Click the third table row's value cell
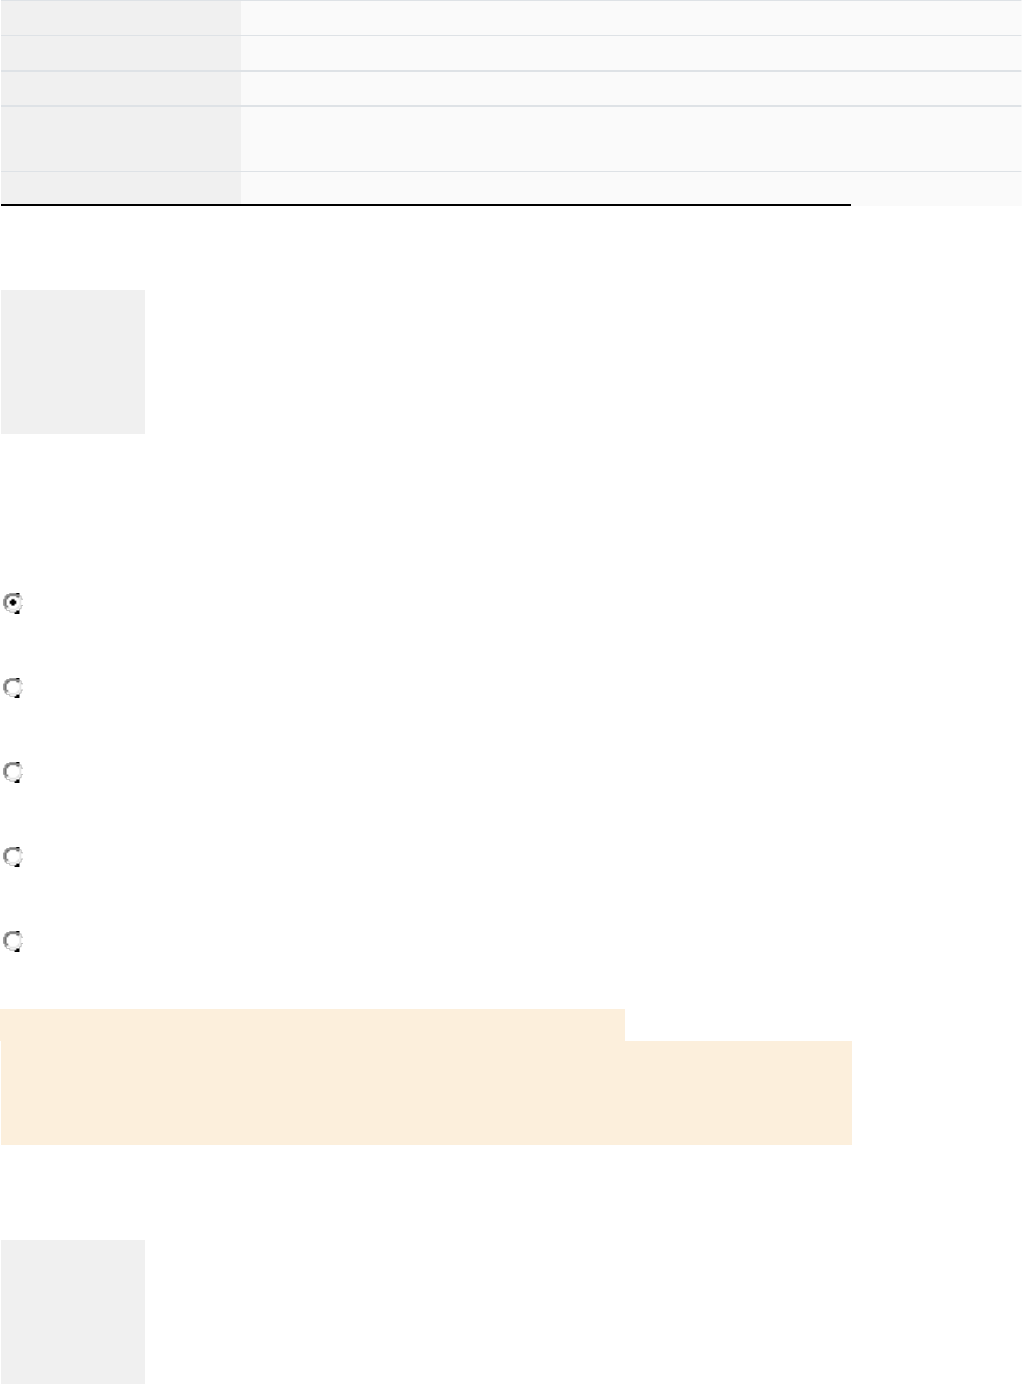The width and height of the screenshot is (1022, 1384). click(x=630, y=88)
